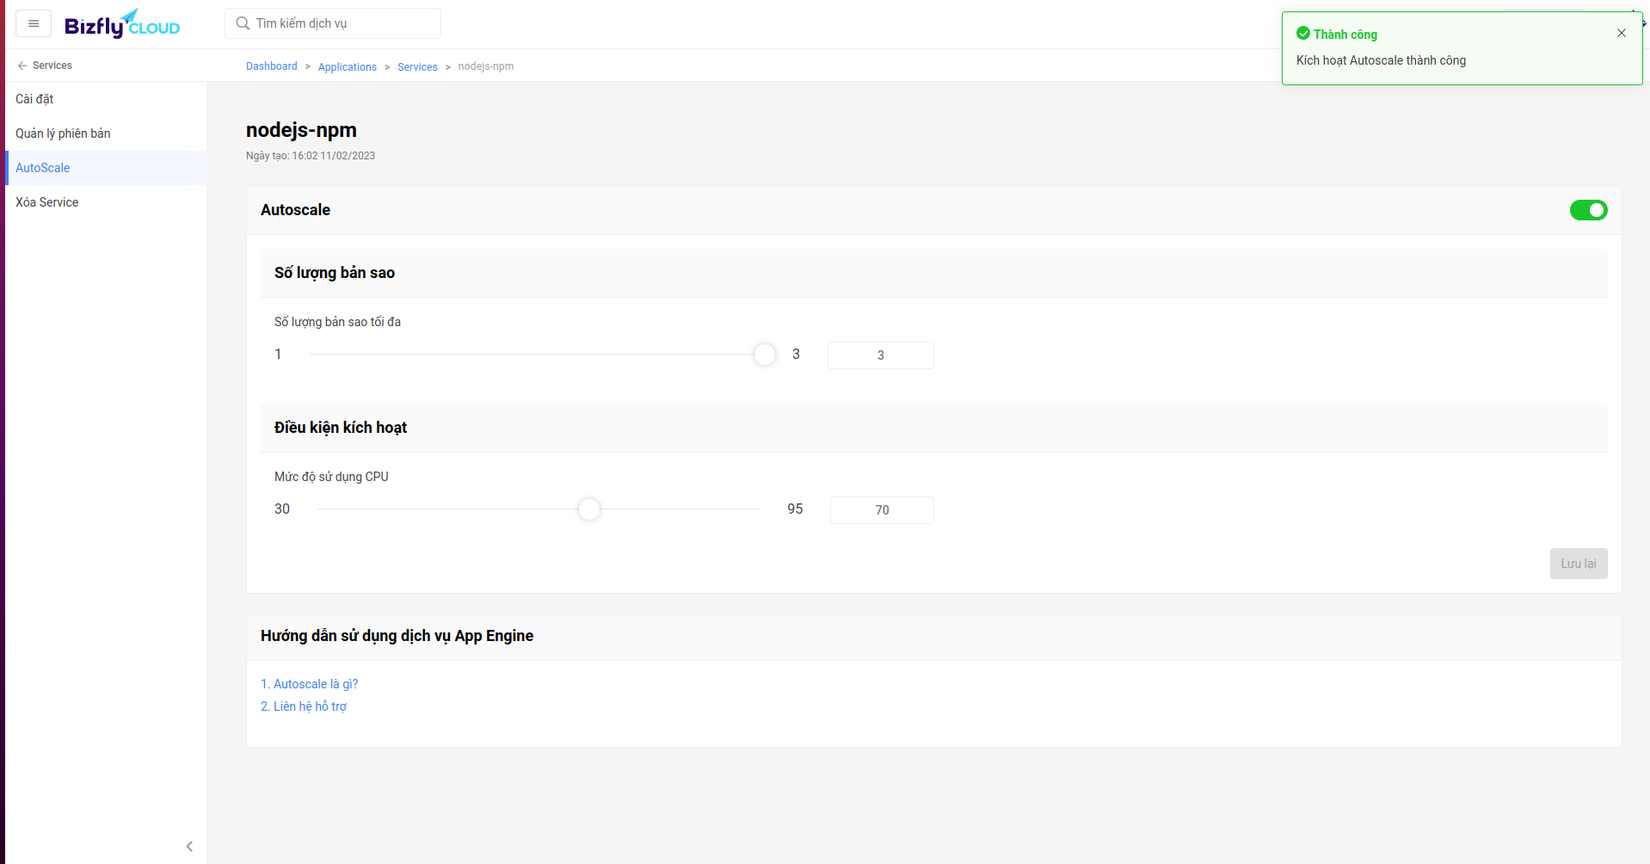Go to Applications in the breadcrumb

347,67
